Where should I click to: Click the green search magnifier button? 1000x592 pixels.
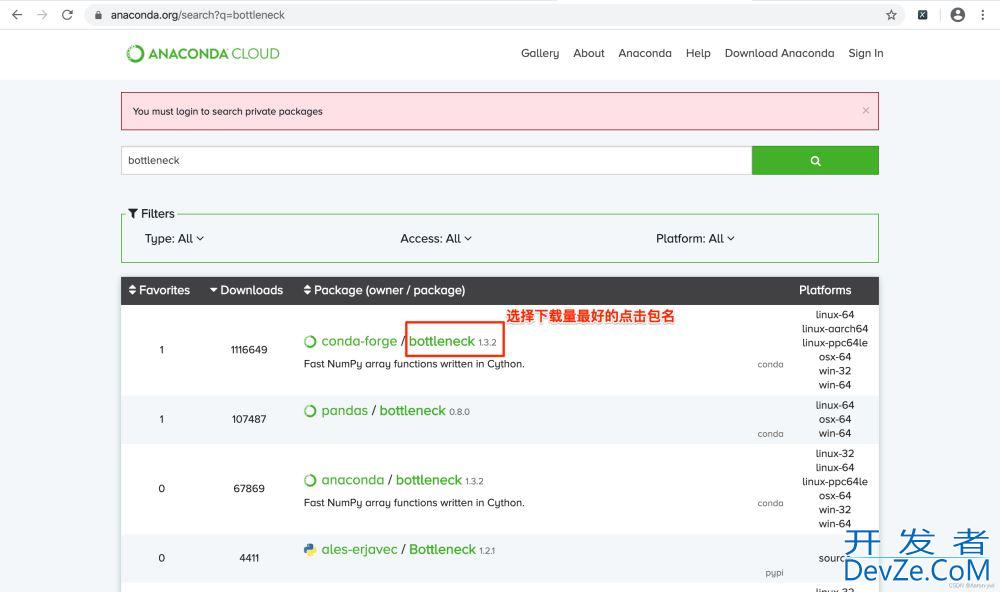(x=815, y=160)
